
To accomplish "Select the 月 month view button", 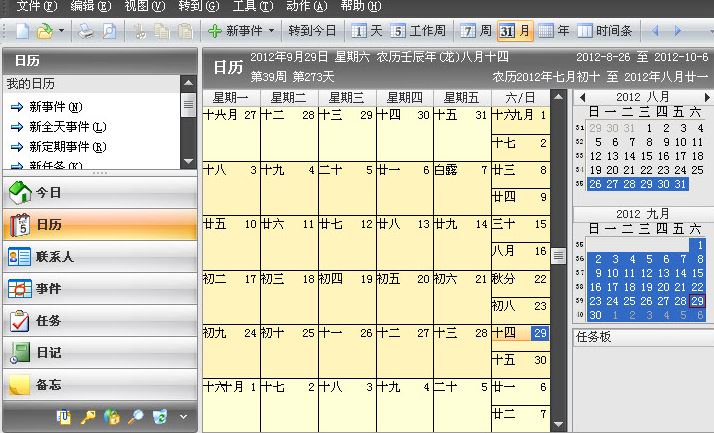I will 515,31.
